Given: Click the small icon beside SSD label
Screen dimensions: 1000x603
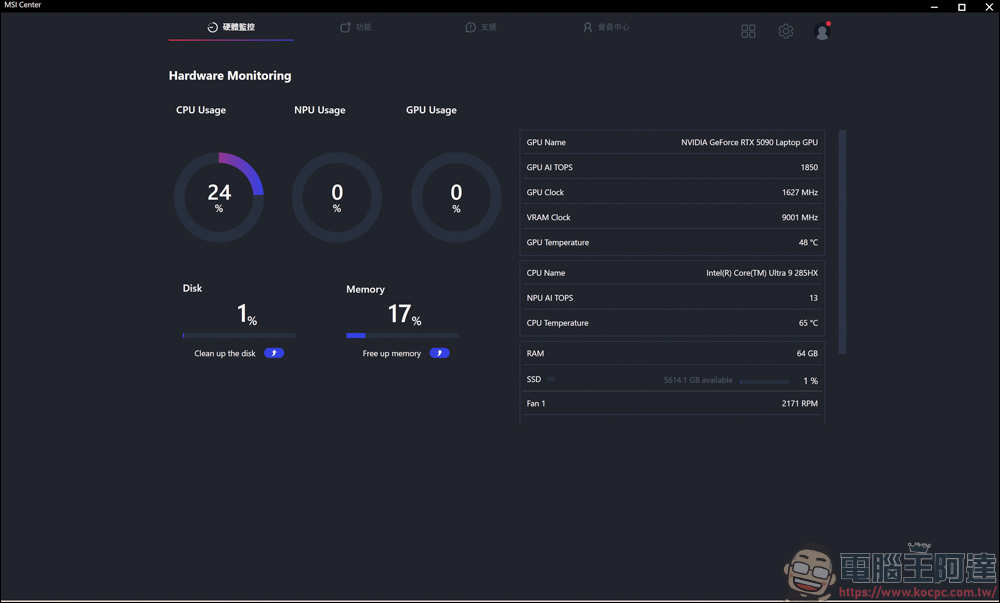Looking at the screenshot, I should tap(551, 380).
